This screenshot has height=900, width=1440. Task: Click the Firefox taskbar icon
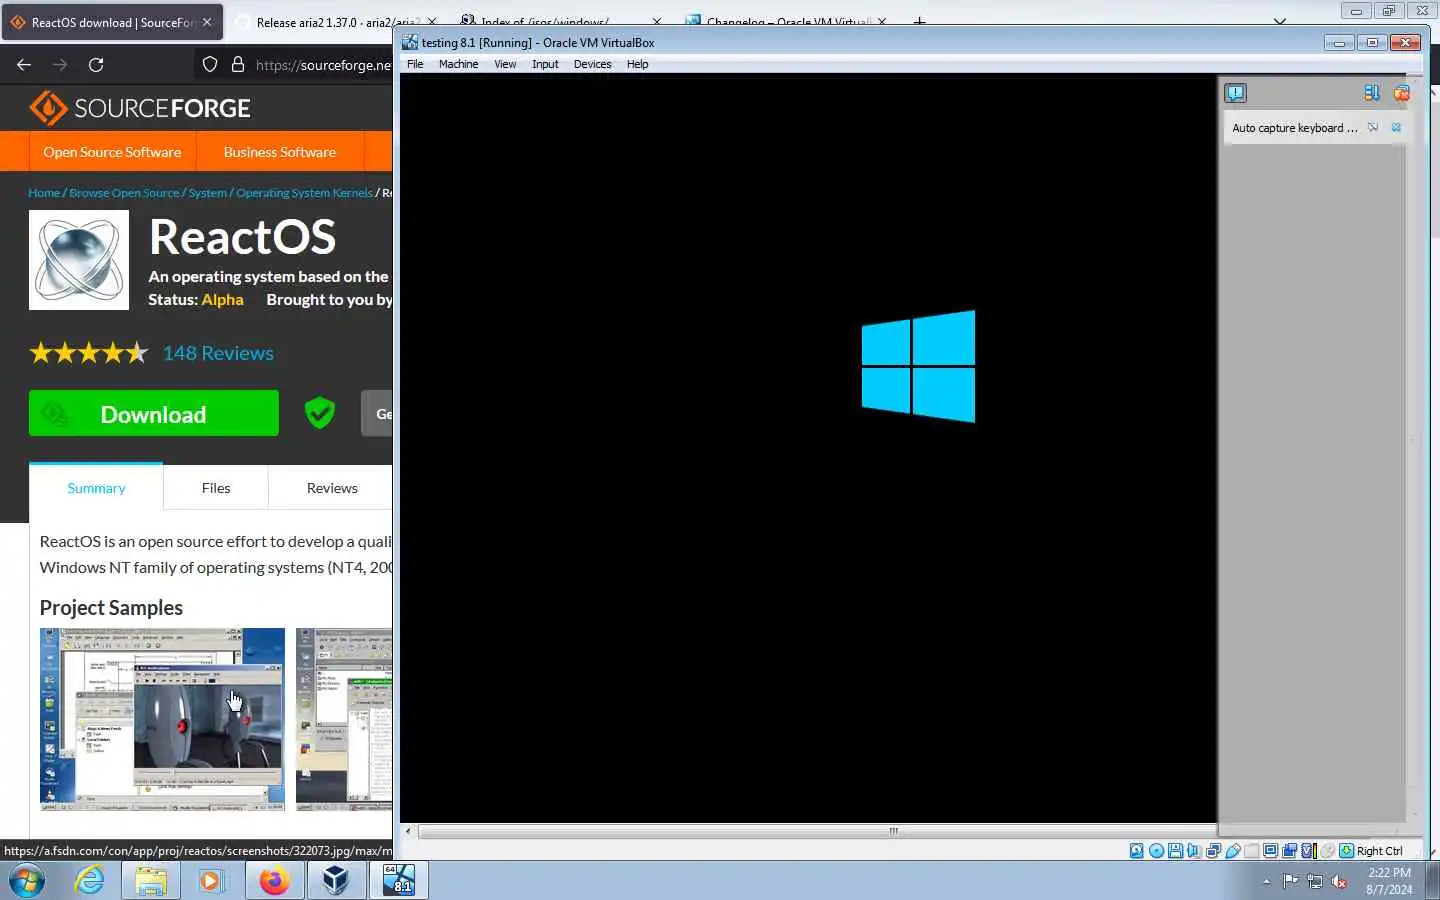tap(274, 881)
